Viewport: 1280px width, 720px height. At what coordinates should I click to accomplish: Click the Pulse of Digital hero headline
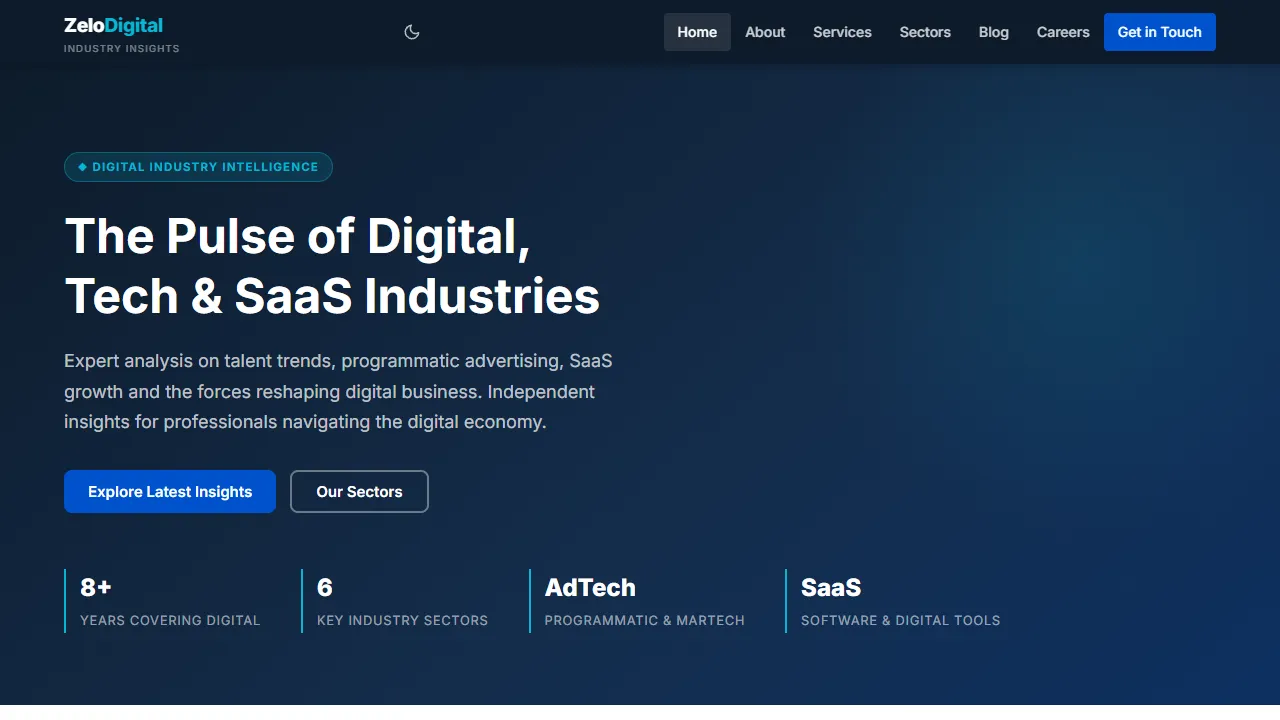pos(332,266)
